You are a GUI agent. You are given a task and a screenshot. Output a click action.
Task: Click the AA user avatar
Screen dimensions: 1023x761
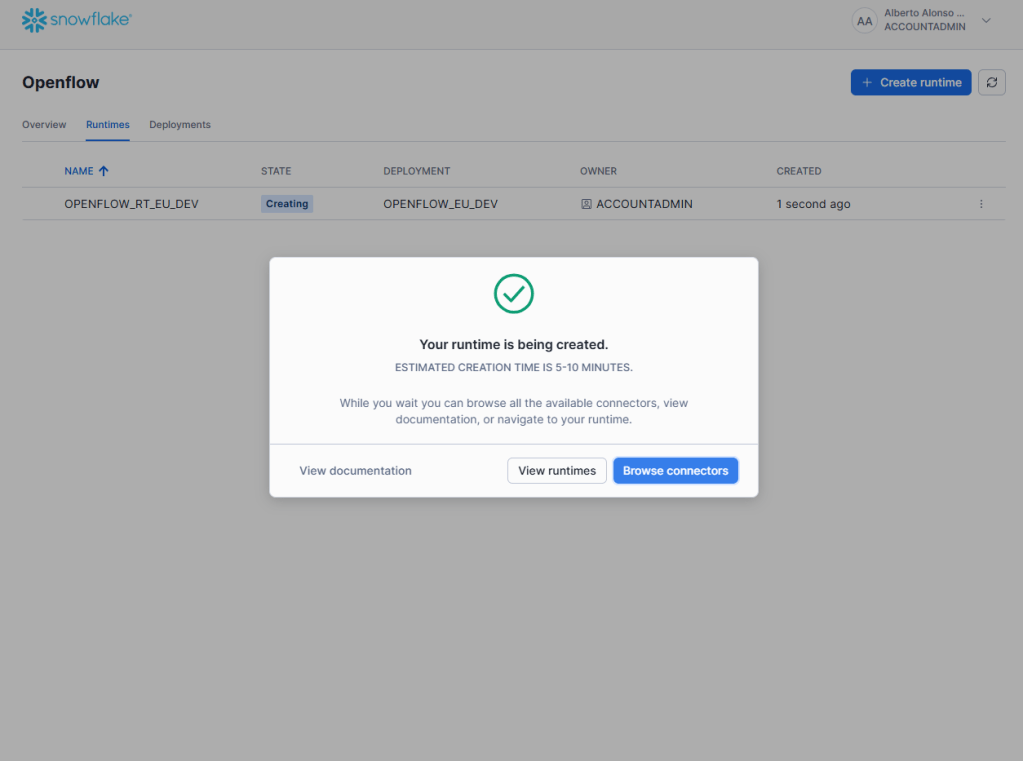pos(864,21)
